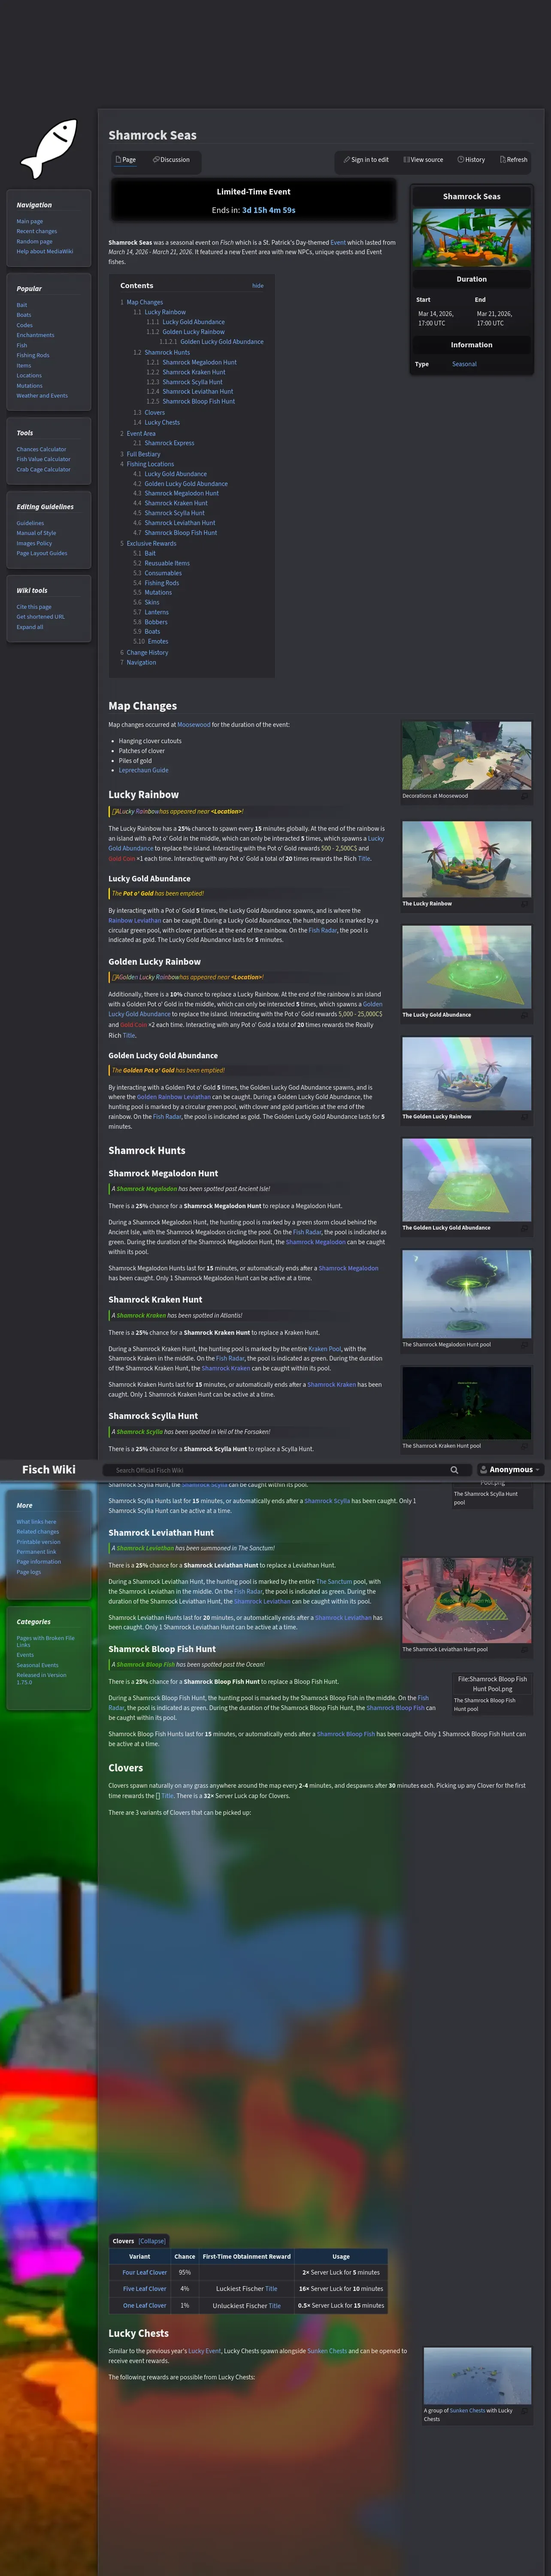Open the Chances Calculator tool
This screenshot has height=2576, width=551.
[x=41, y=449]
